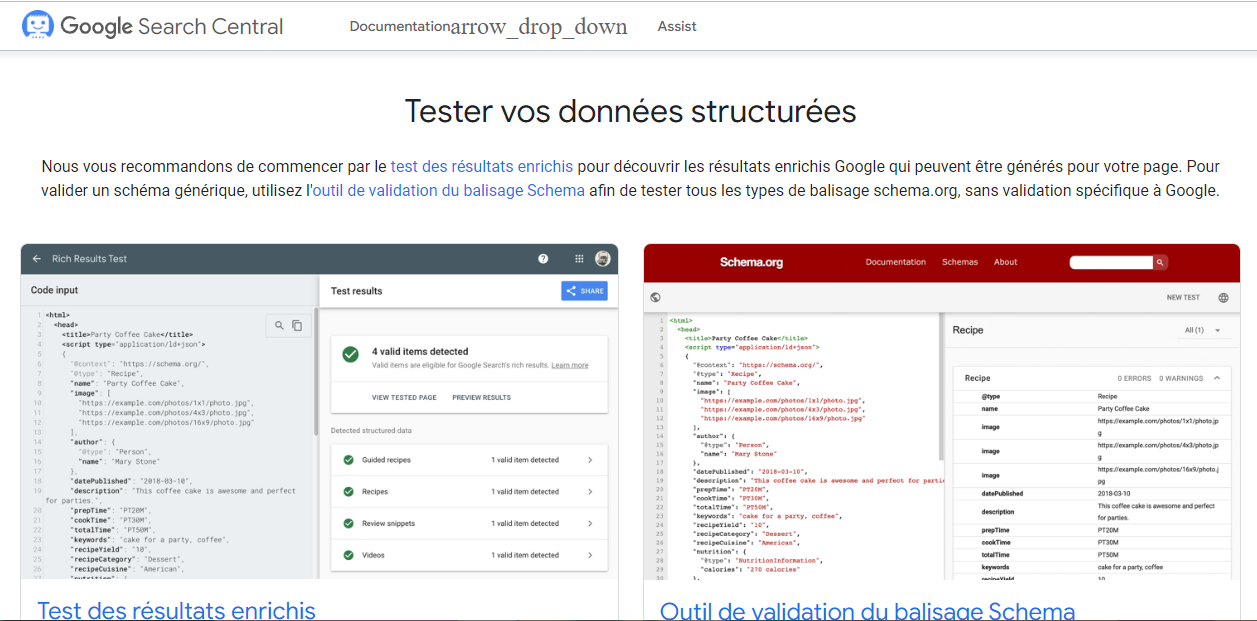Click the Schema.org logo in red header
Viewport: 1257px width, 621px height.
[751, 263]
